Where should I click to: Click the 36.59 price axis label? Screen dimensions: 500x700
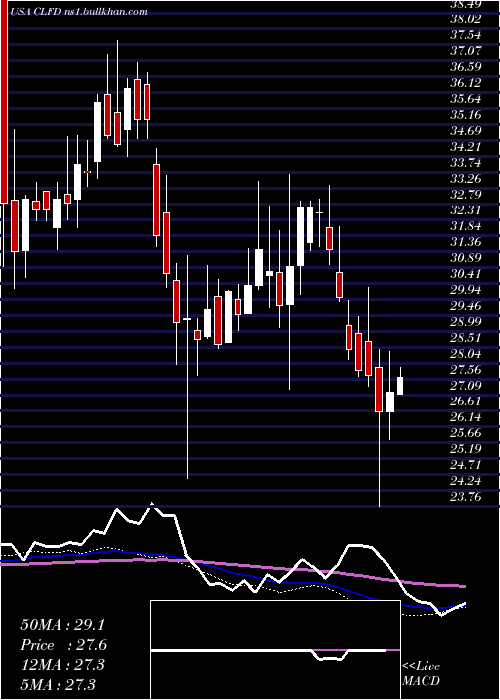tap(466, 67)
